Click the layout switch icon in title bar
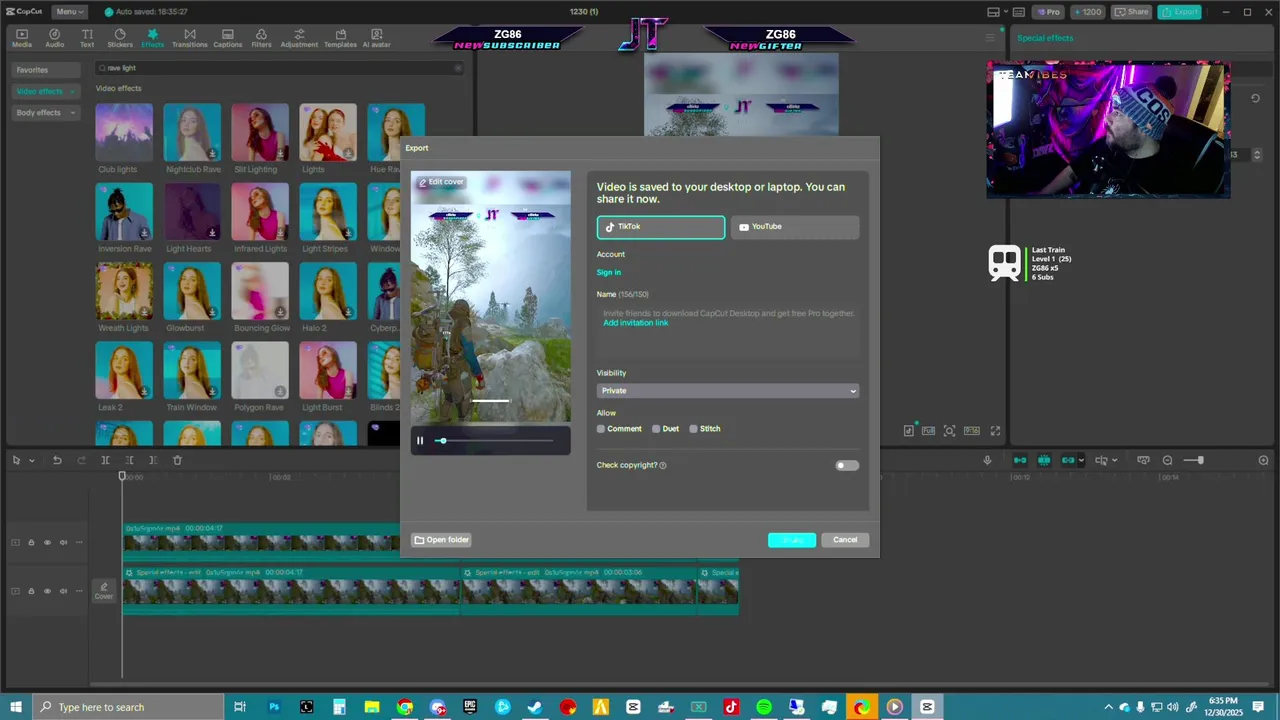The width and height of the screenshot is (1280, 720). (x=993, y=12)
